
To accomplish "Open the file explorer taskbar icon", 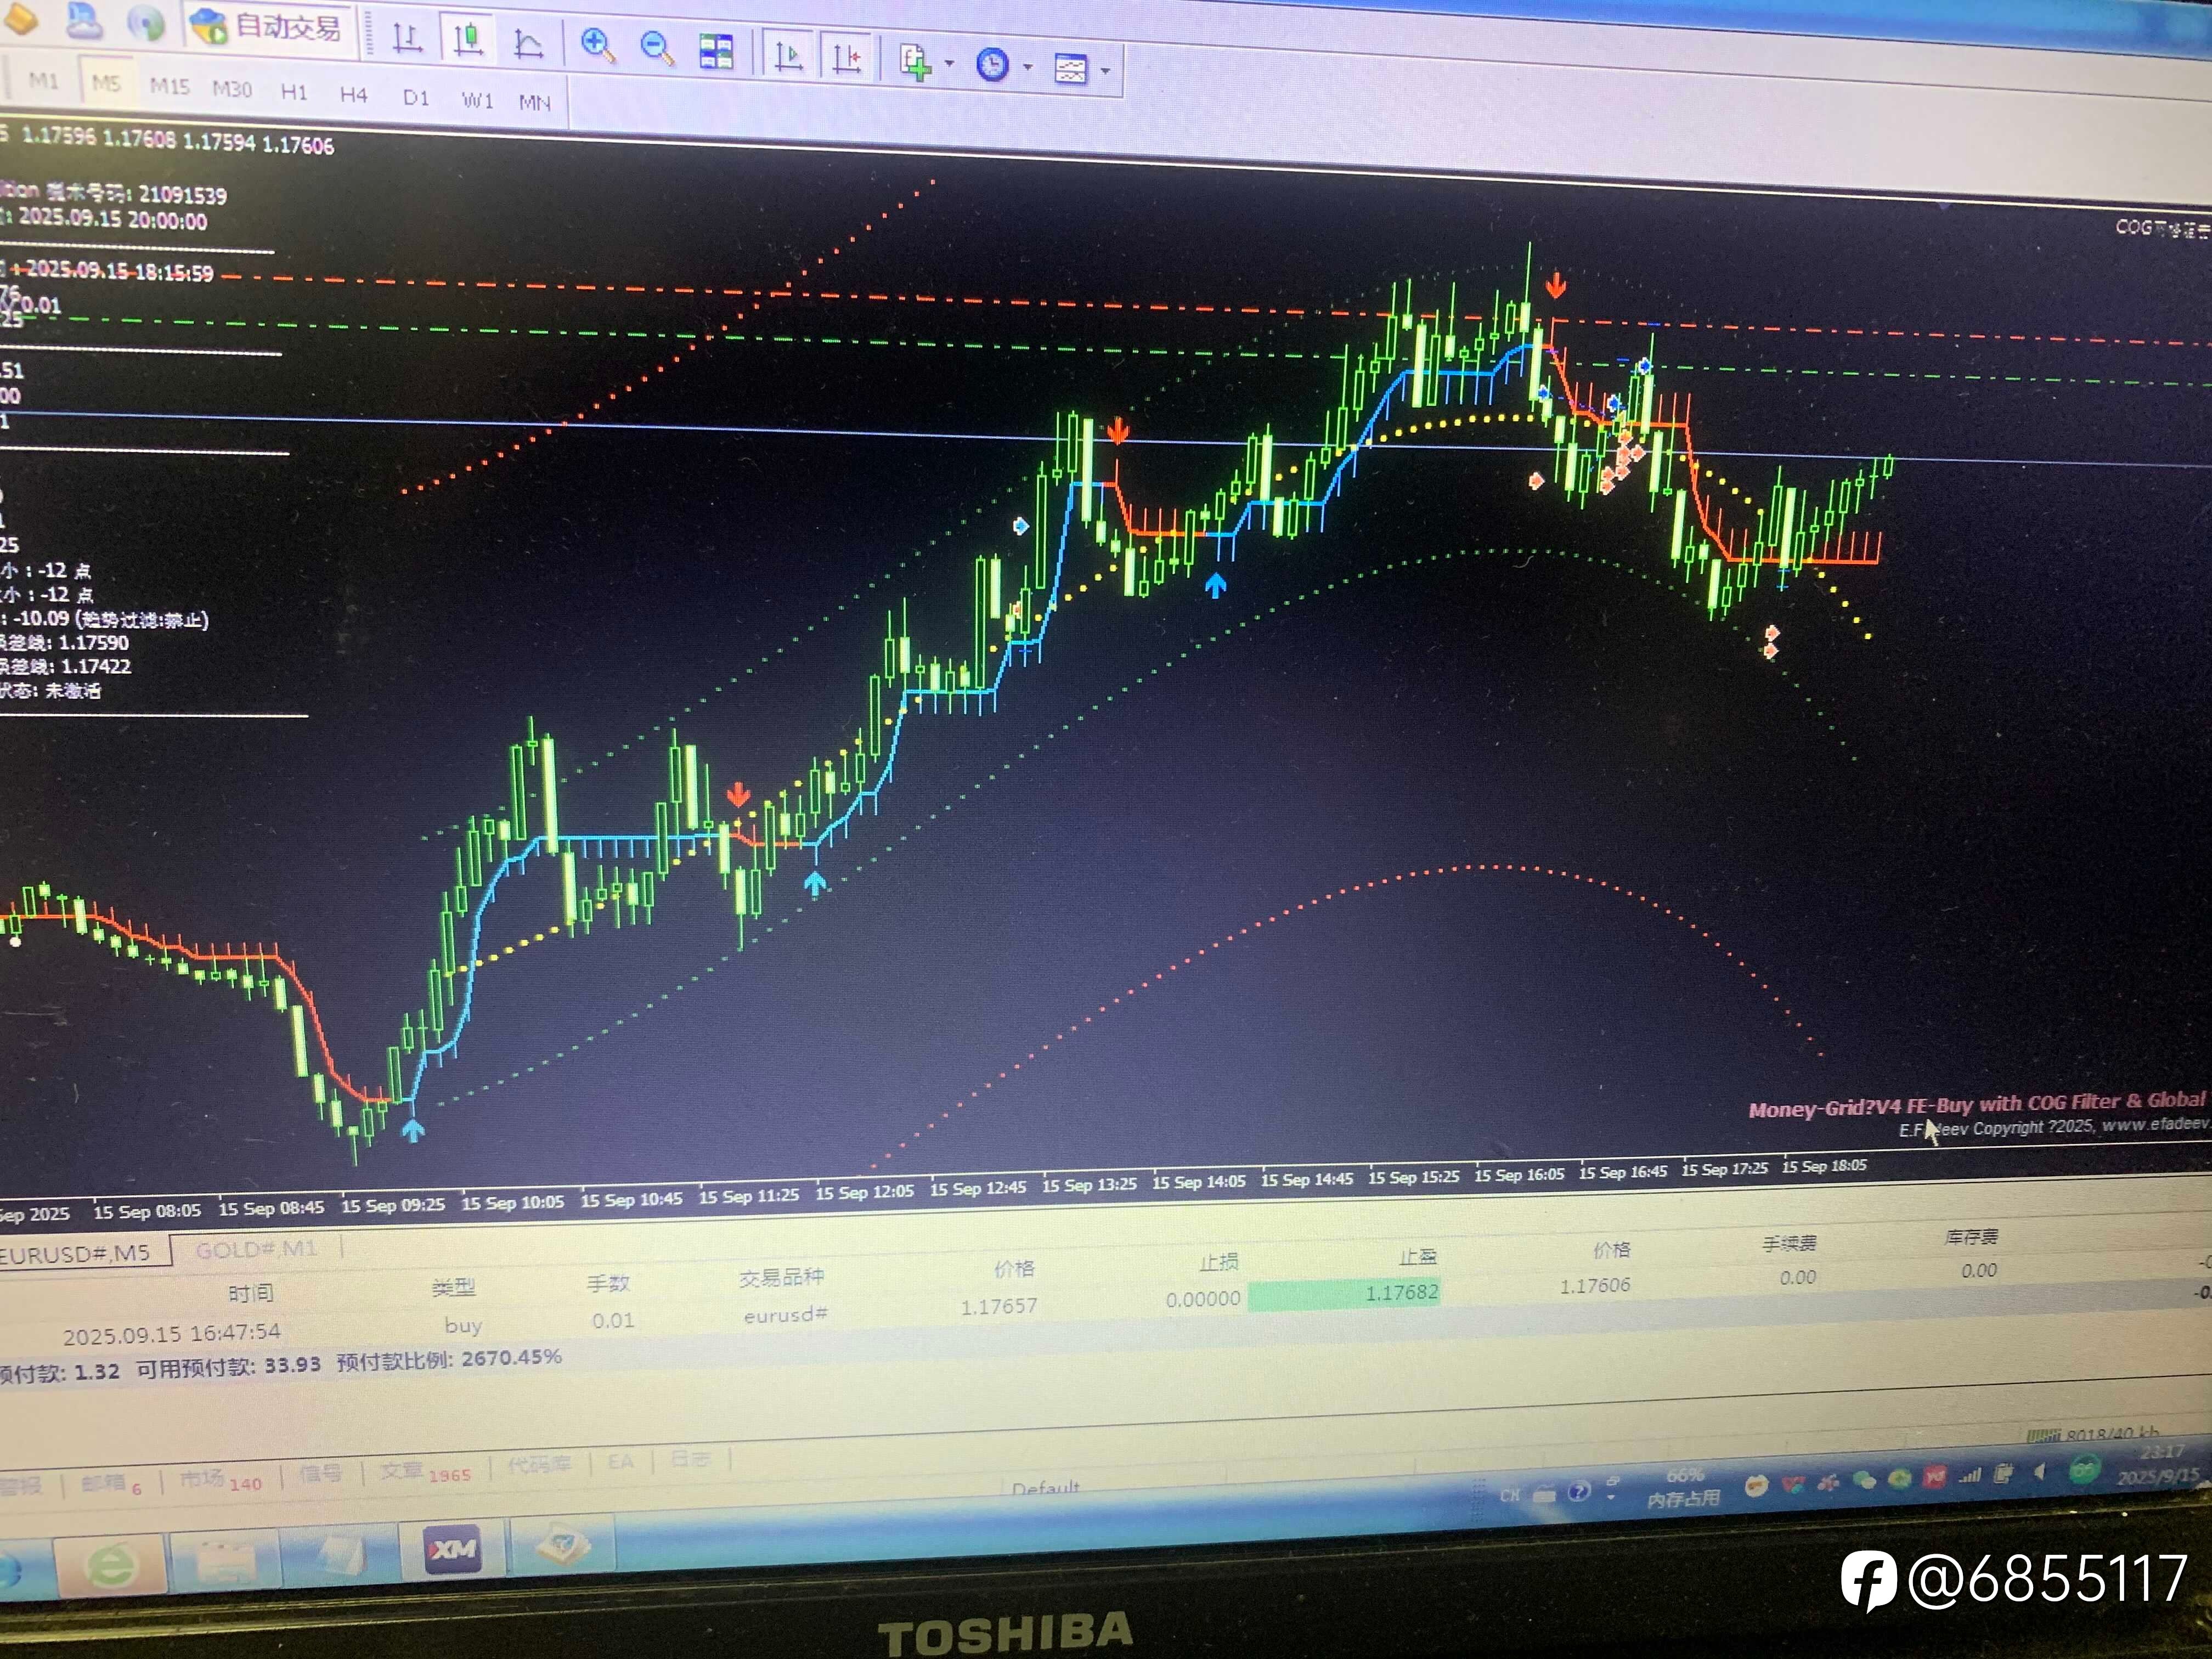I will (226, 1560).
